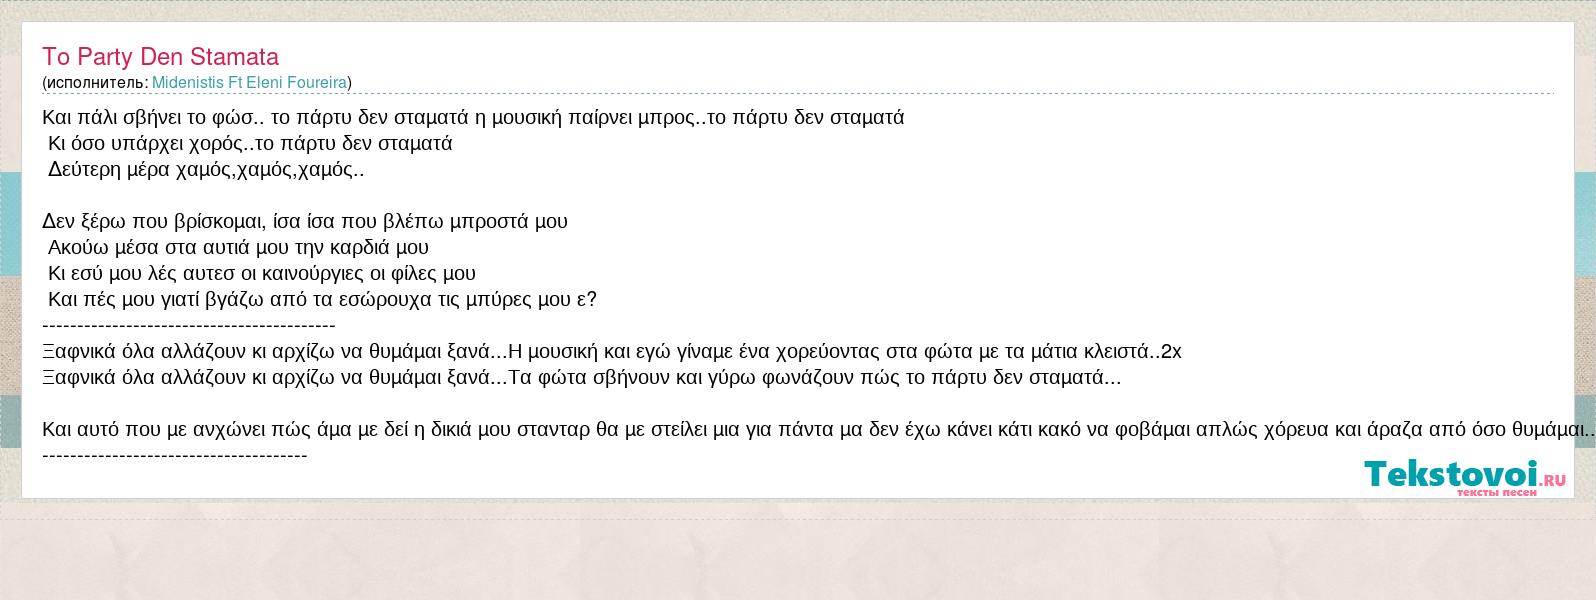Click the 'тексты песен' tagline under the logo
This screenshot has height=600, width=1596.
tap(1496, 492)
